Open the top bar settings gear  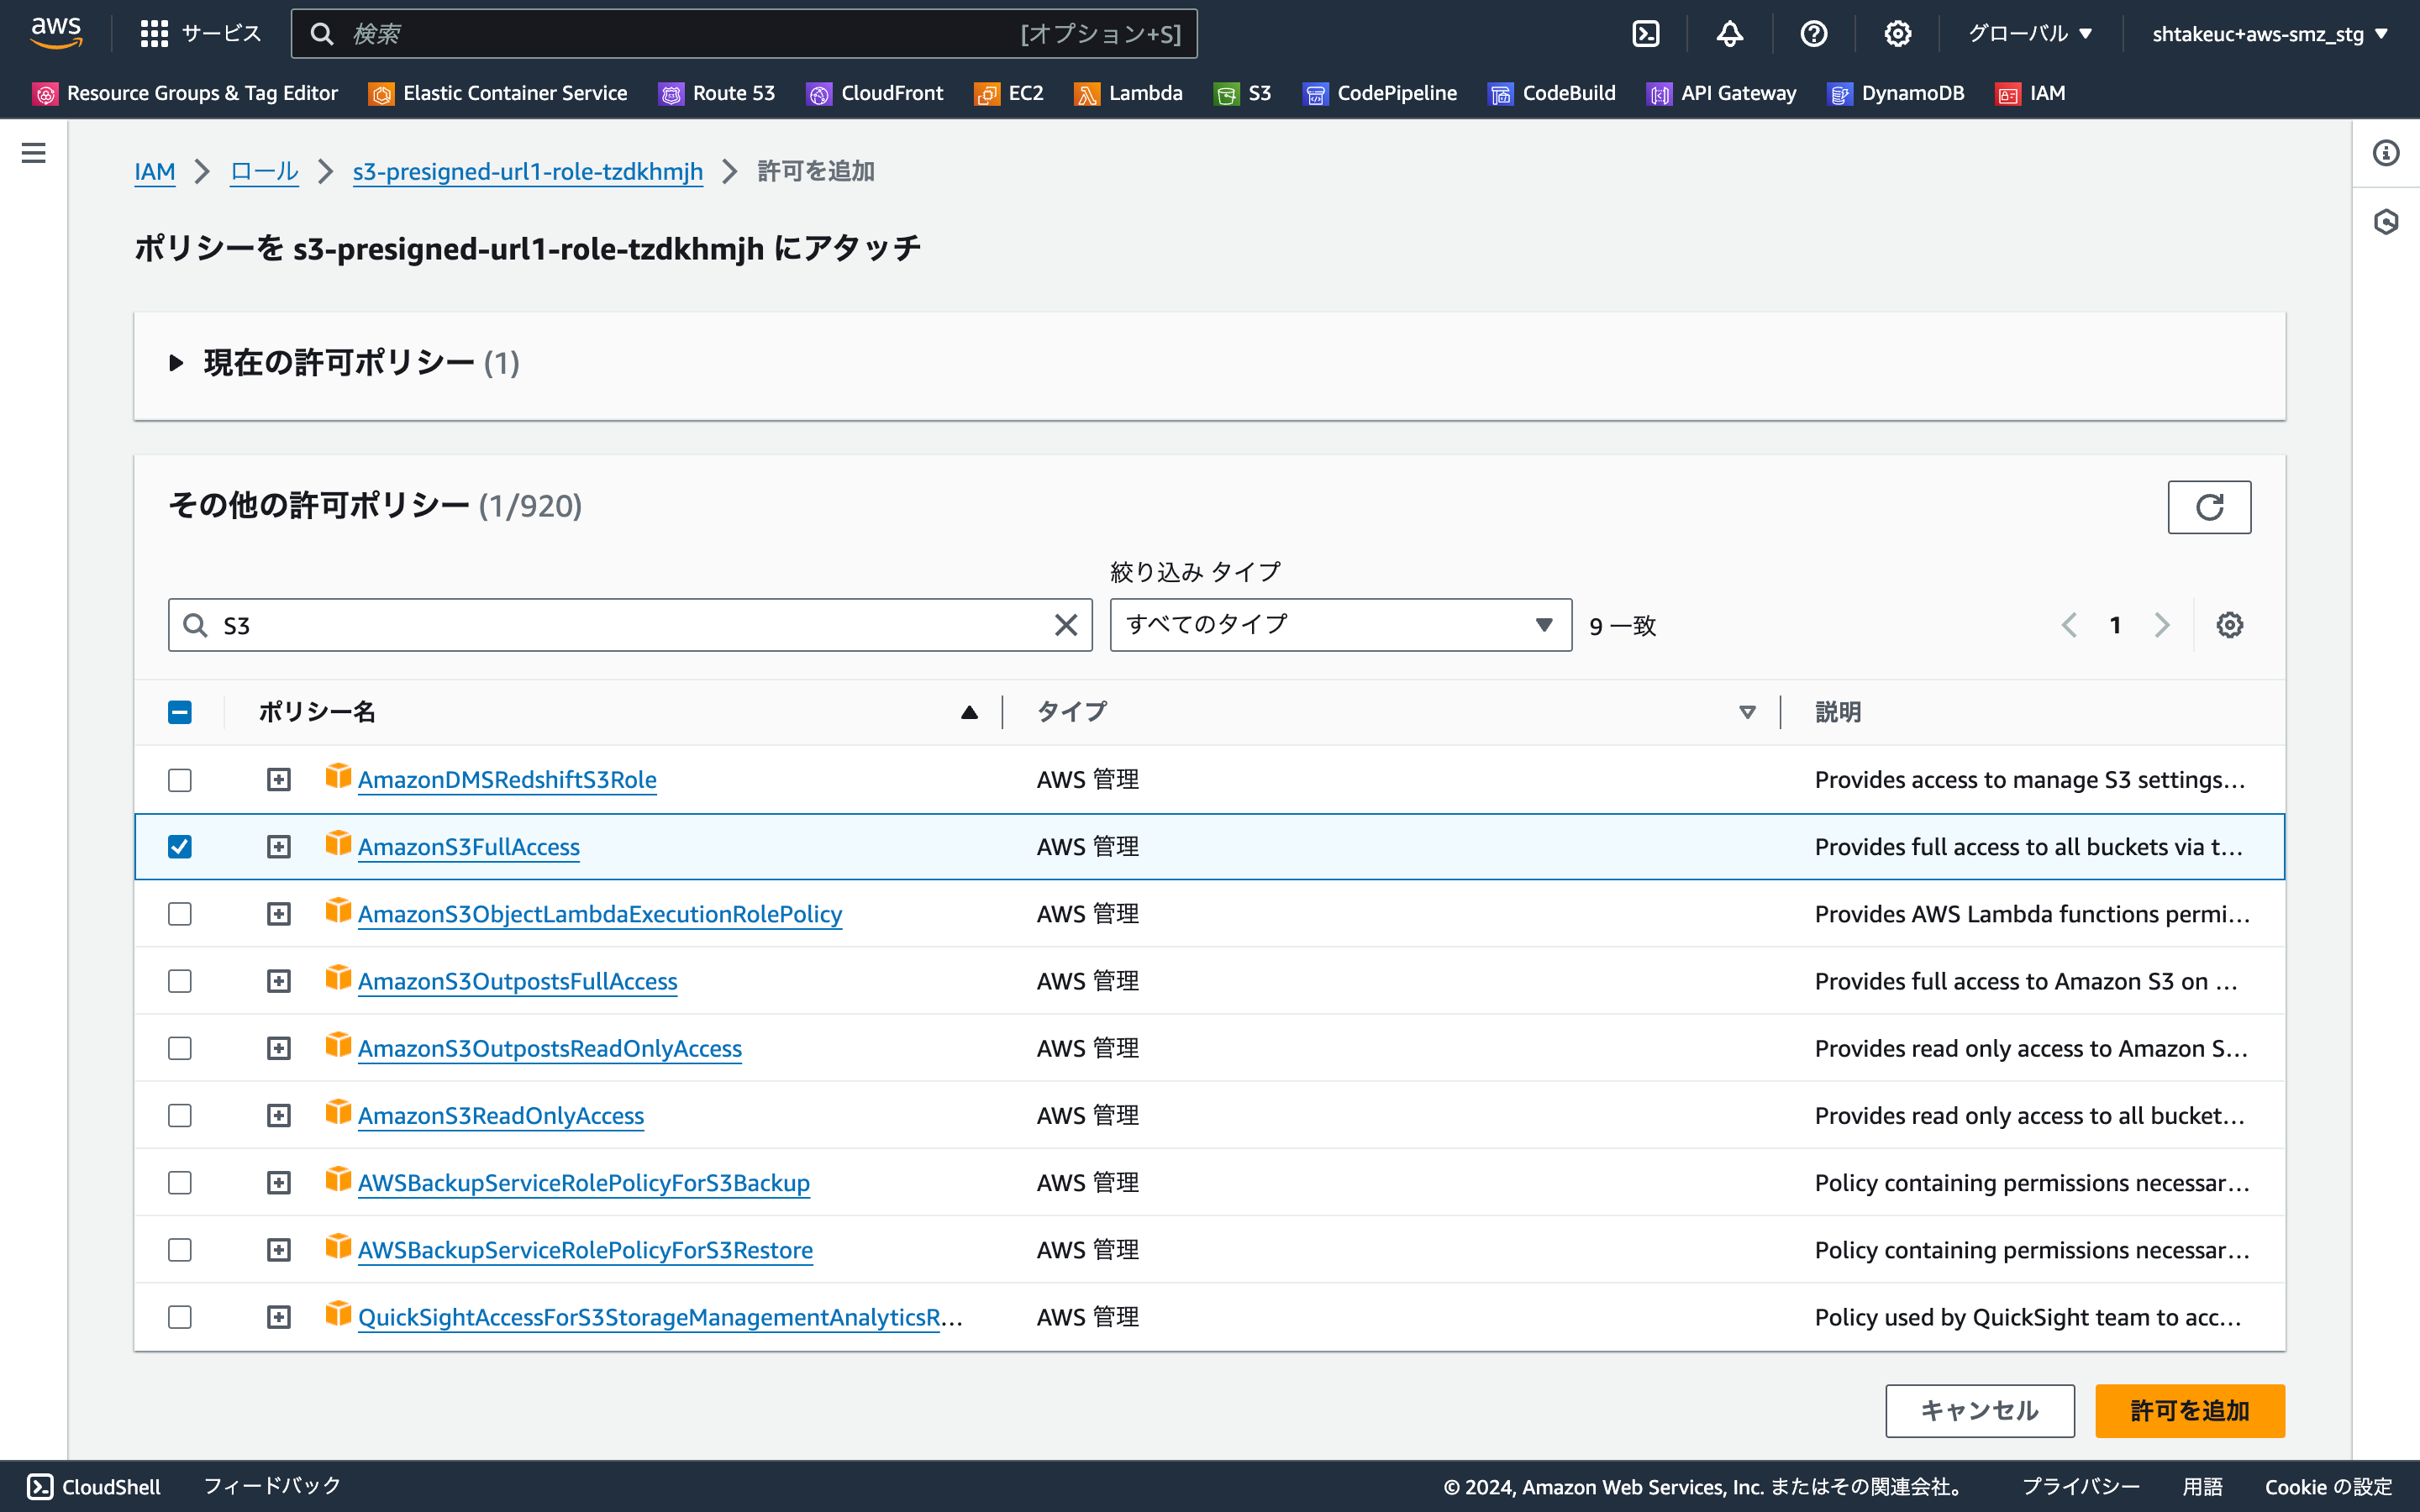click(1897, 34)
